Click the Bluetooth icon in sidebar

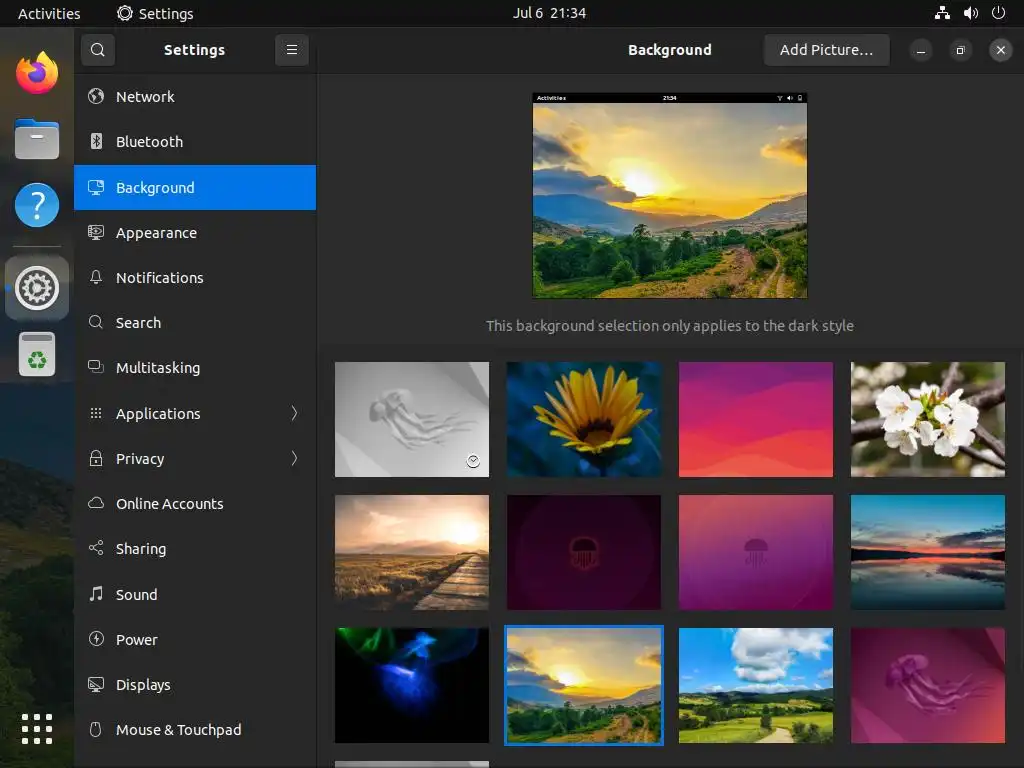pyautogui.click(x=96, y=141)
